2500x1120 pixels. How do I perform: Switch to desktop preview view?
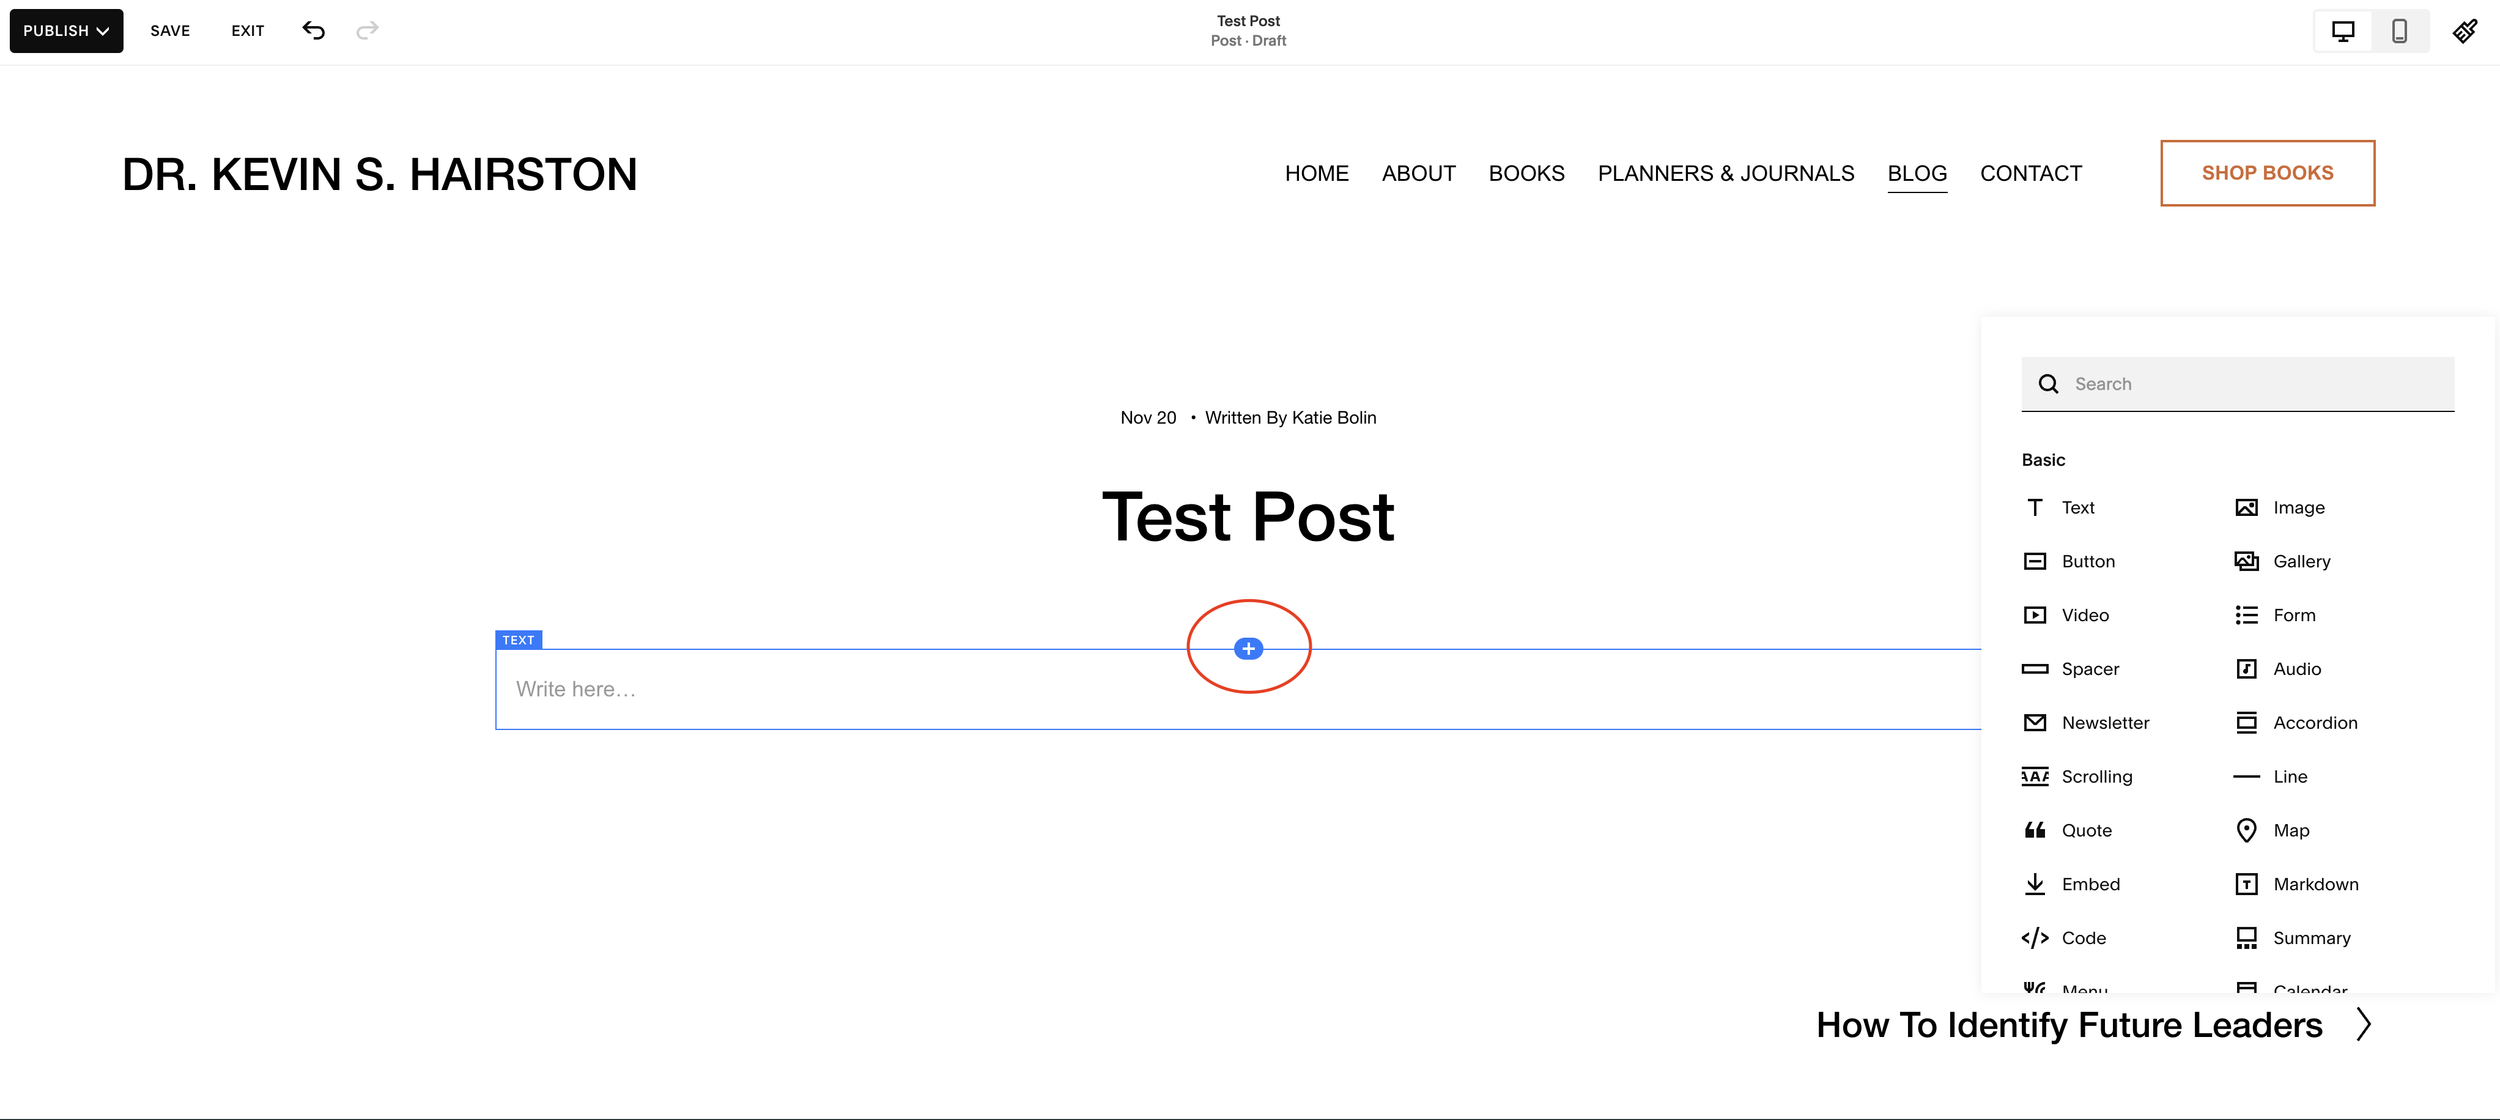[2343, 31]
